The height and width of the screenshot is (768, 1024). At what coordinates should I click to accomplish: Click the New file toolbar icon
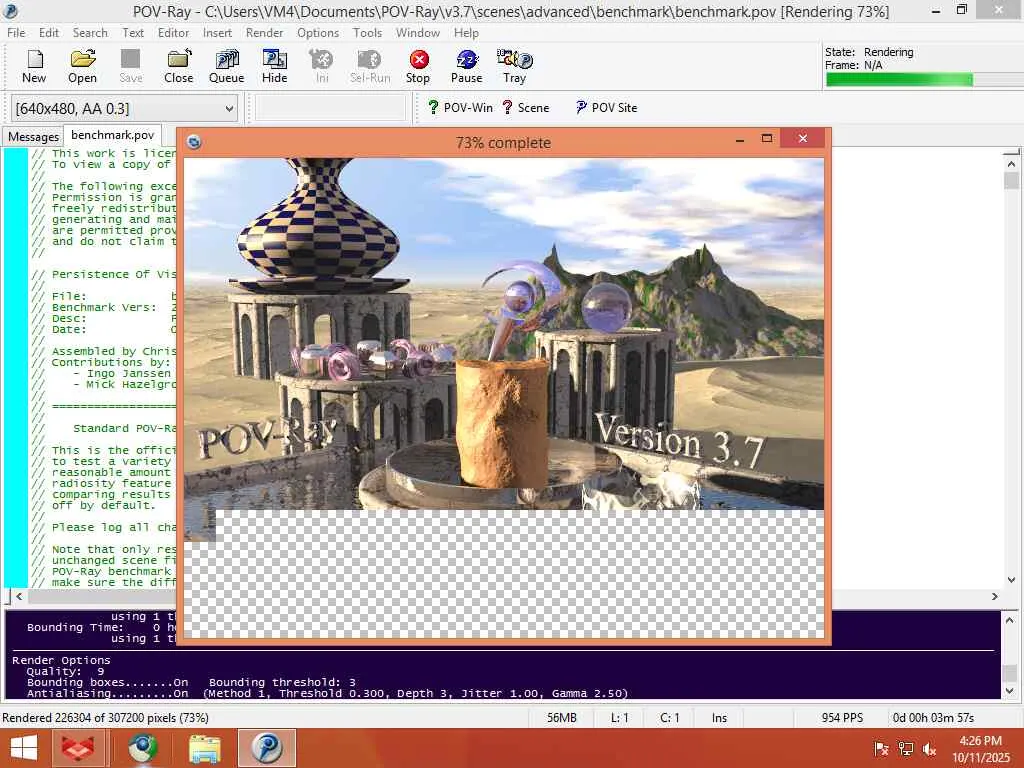(34, 67)
